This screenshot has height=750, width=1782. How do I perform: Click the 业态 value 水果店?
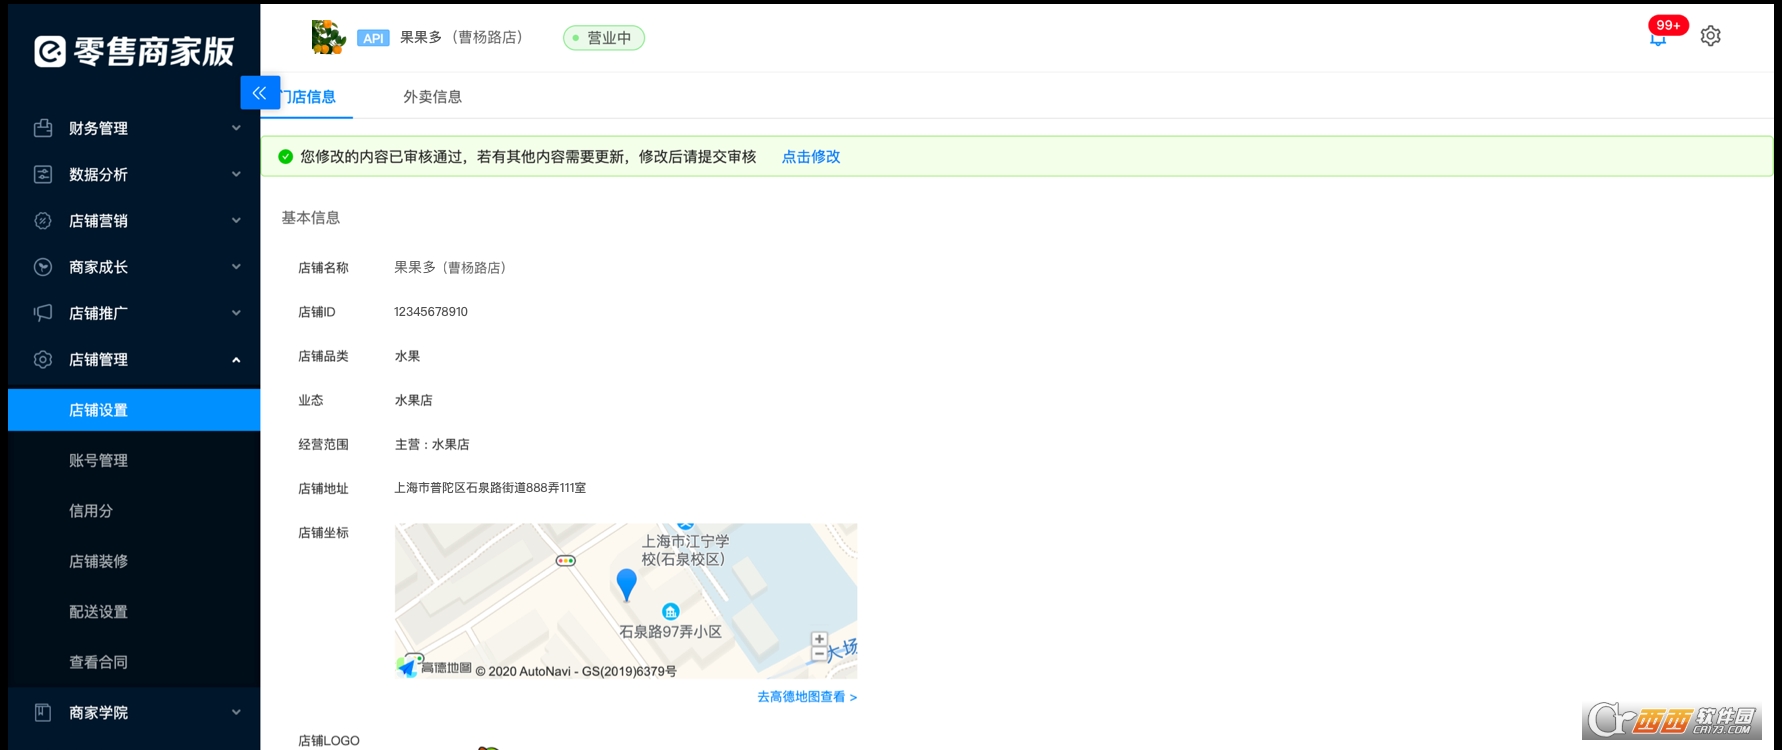pyautogui.click(x=414, y=400)
